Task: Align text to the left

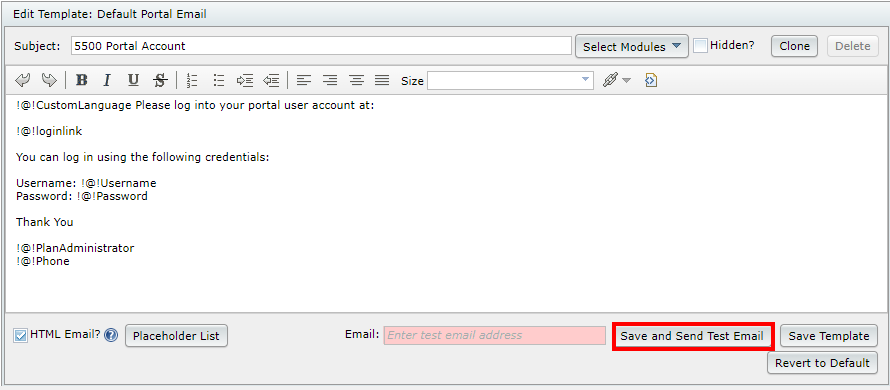Action: [304, 81]
